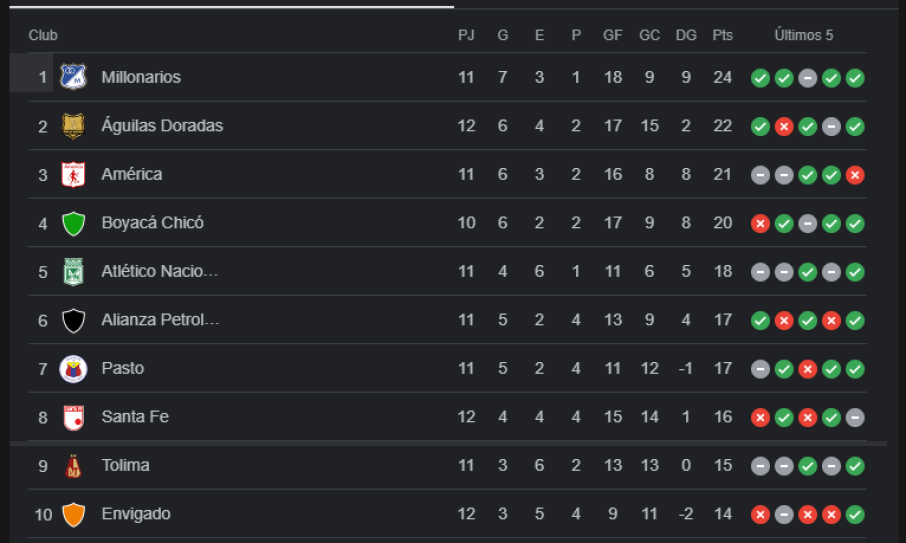Viewport: 906px width, 543px height.
Task: Click the Tolima crest icon
Action: (73, 466)
